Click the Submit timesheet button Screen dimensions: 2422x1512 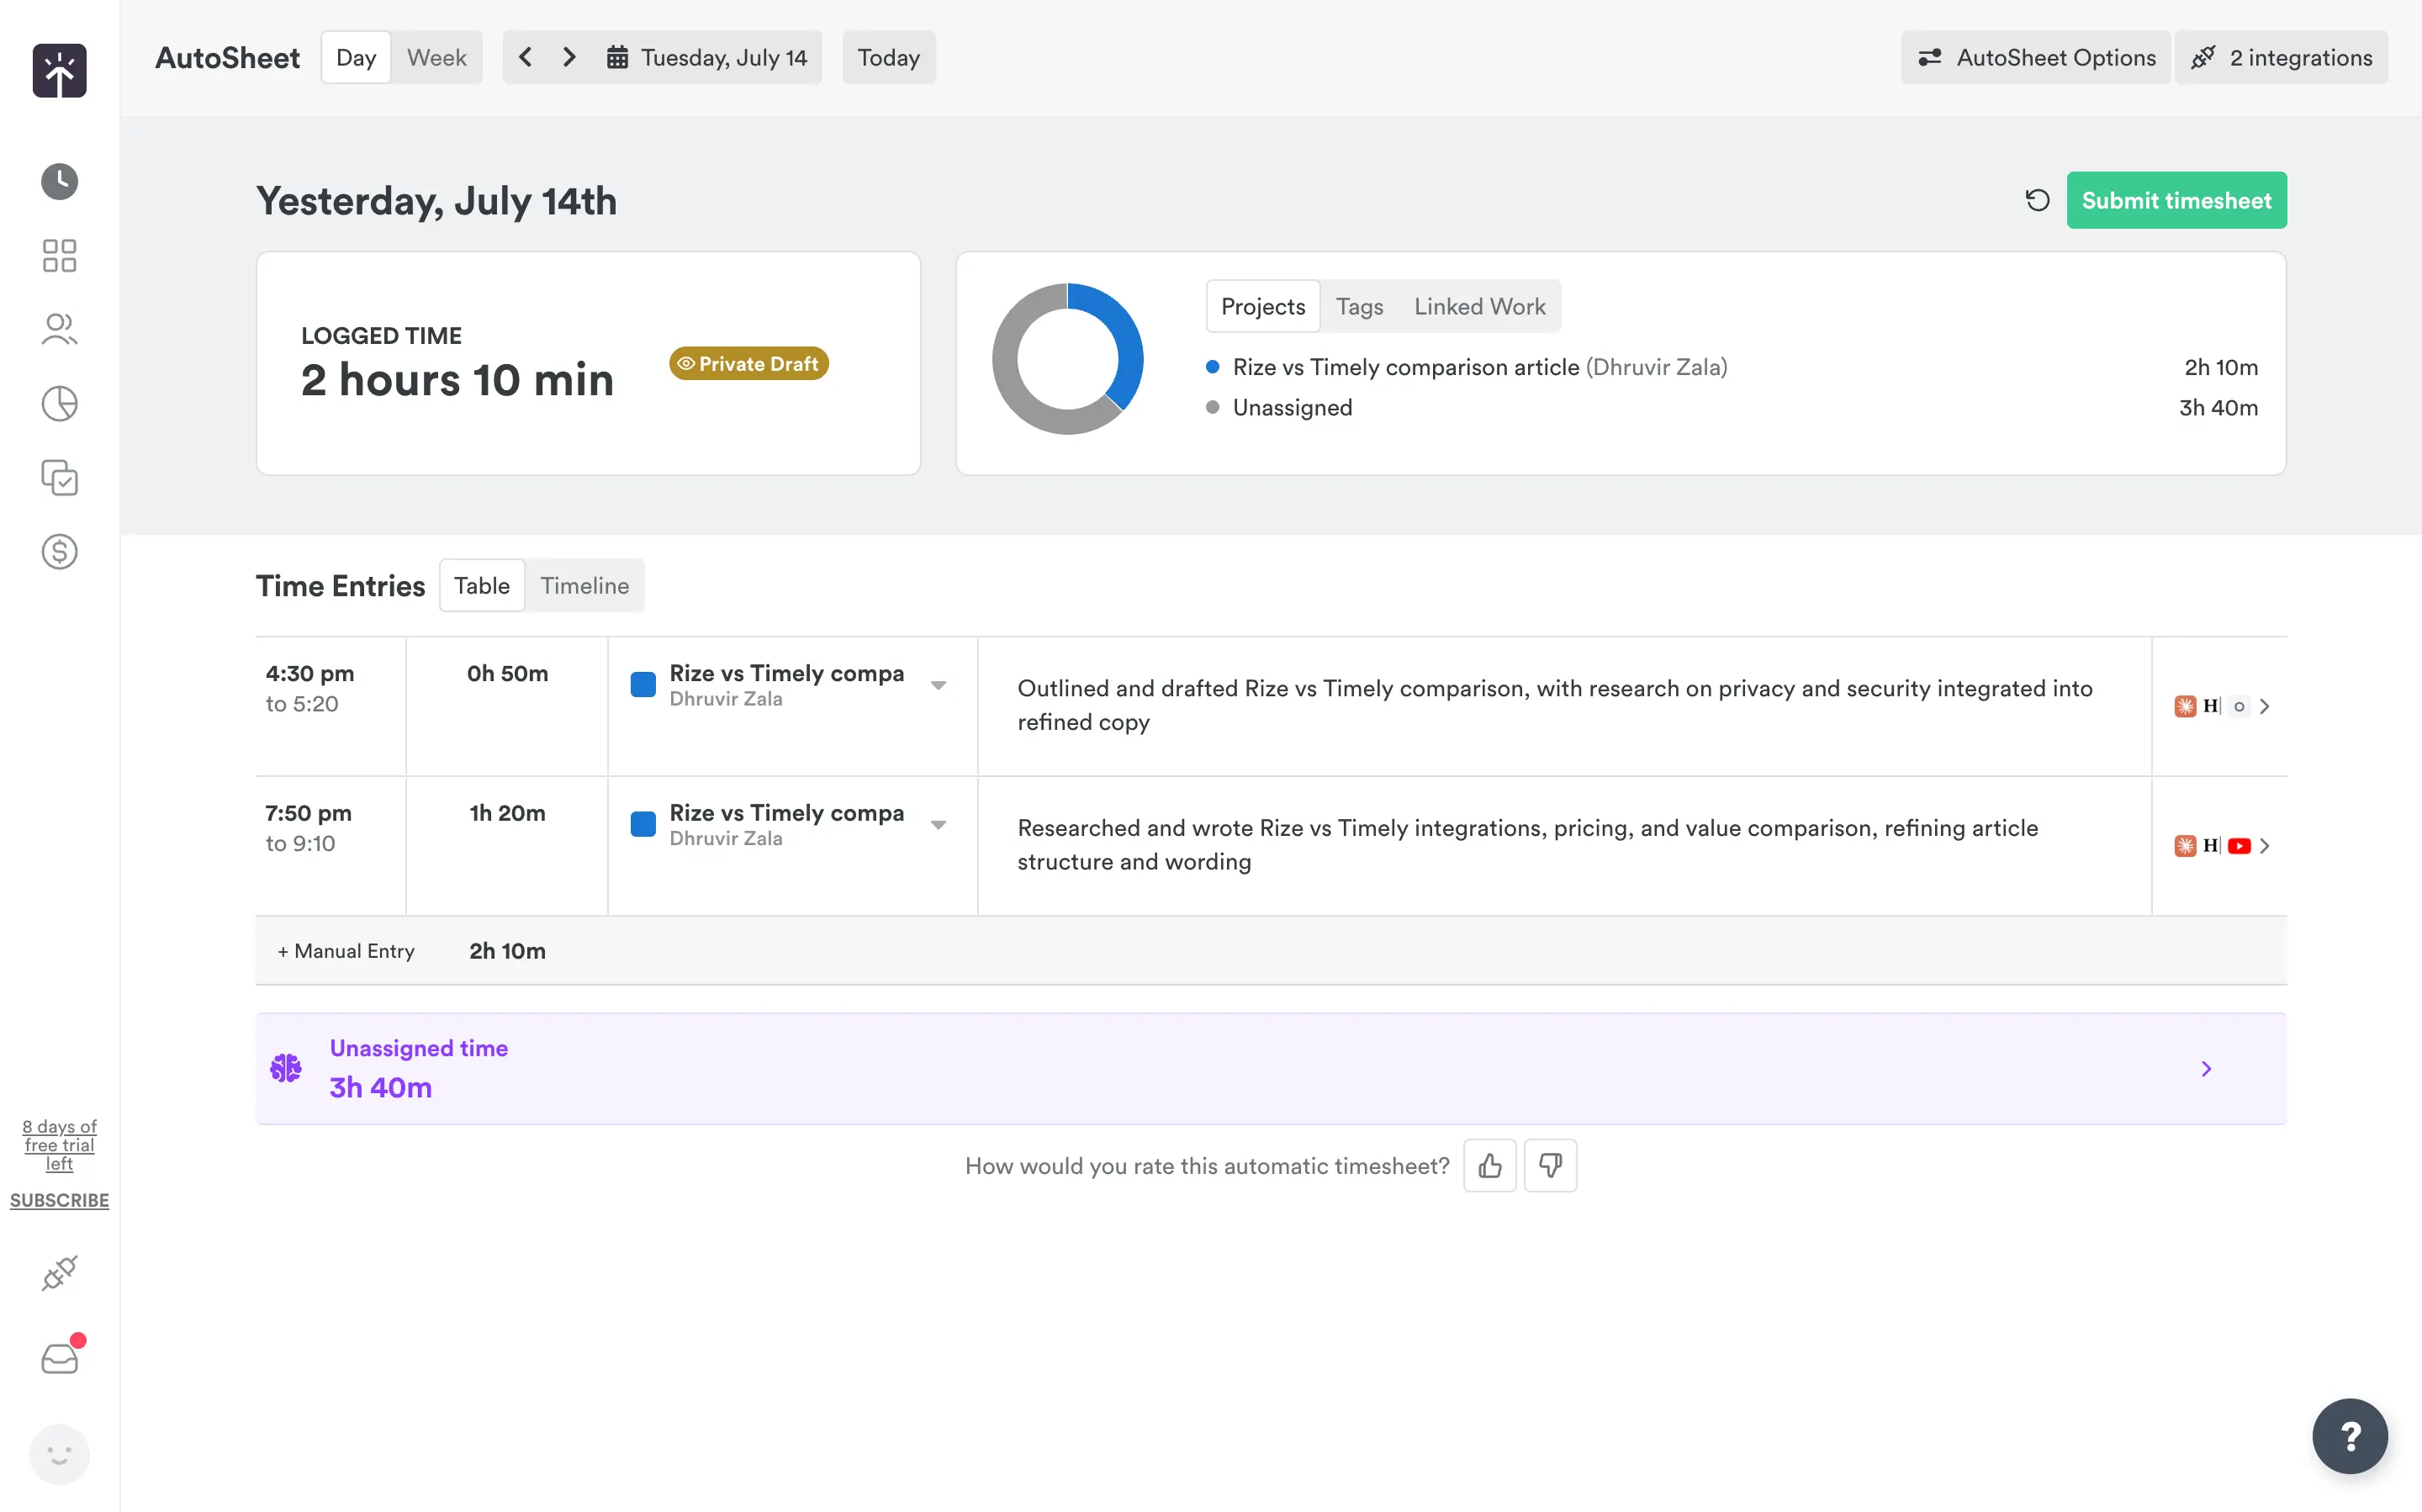(2176, 200)
